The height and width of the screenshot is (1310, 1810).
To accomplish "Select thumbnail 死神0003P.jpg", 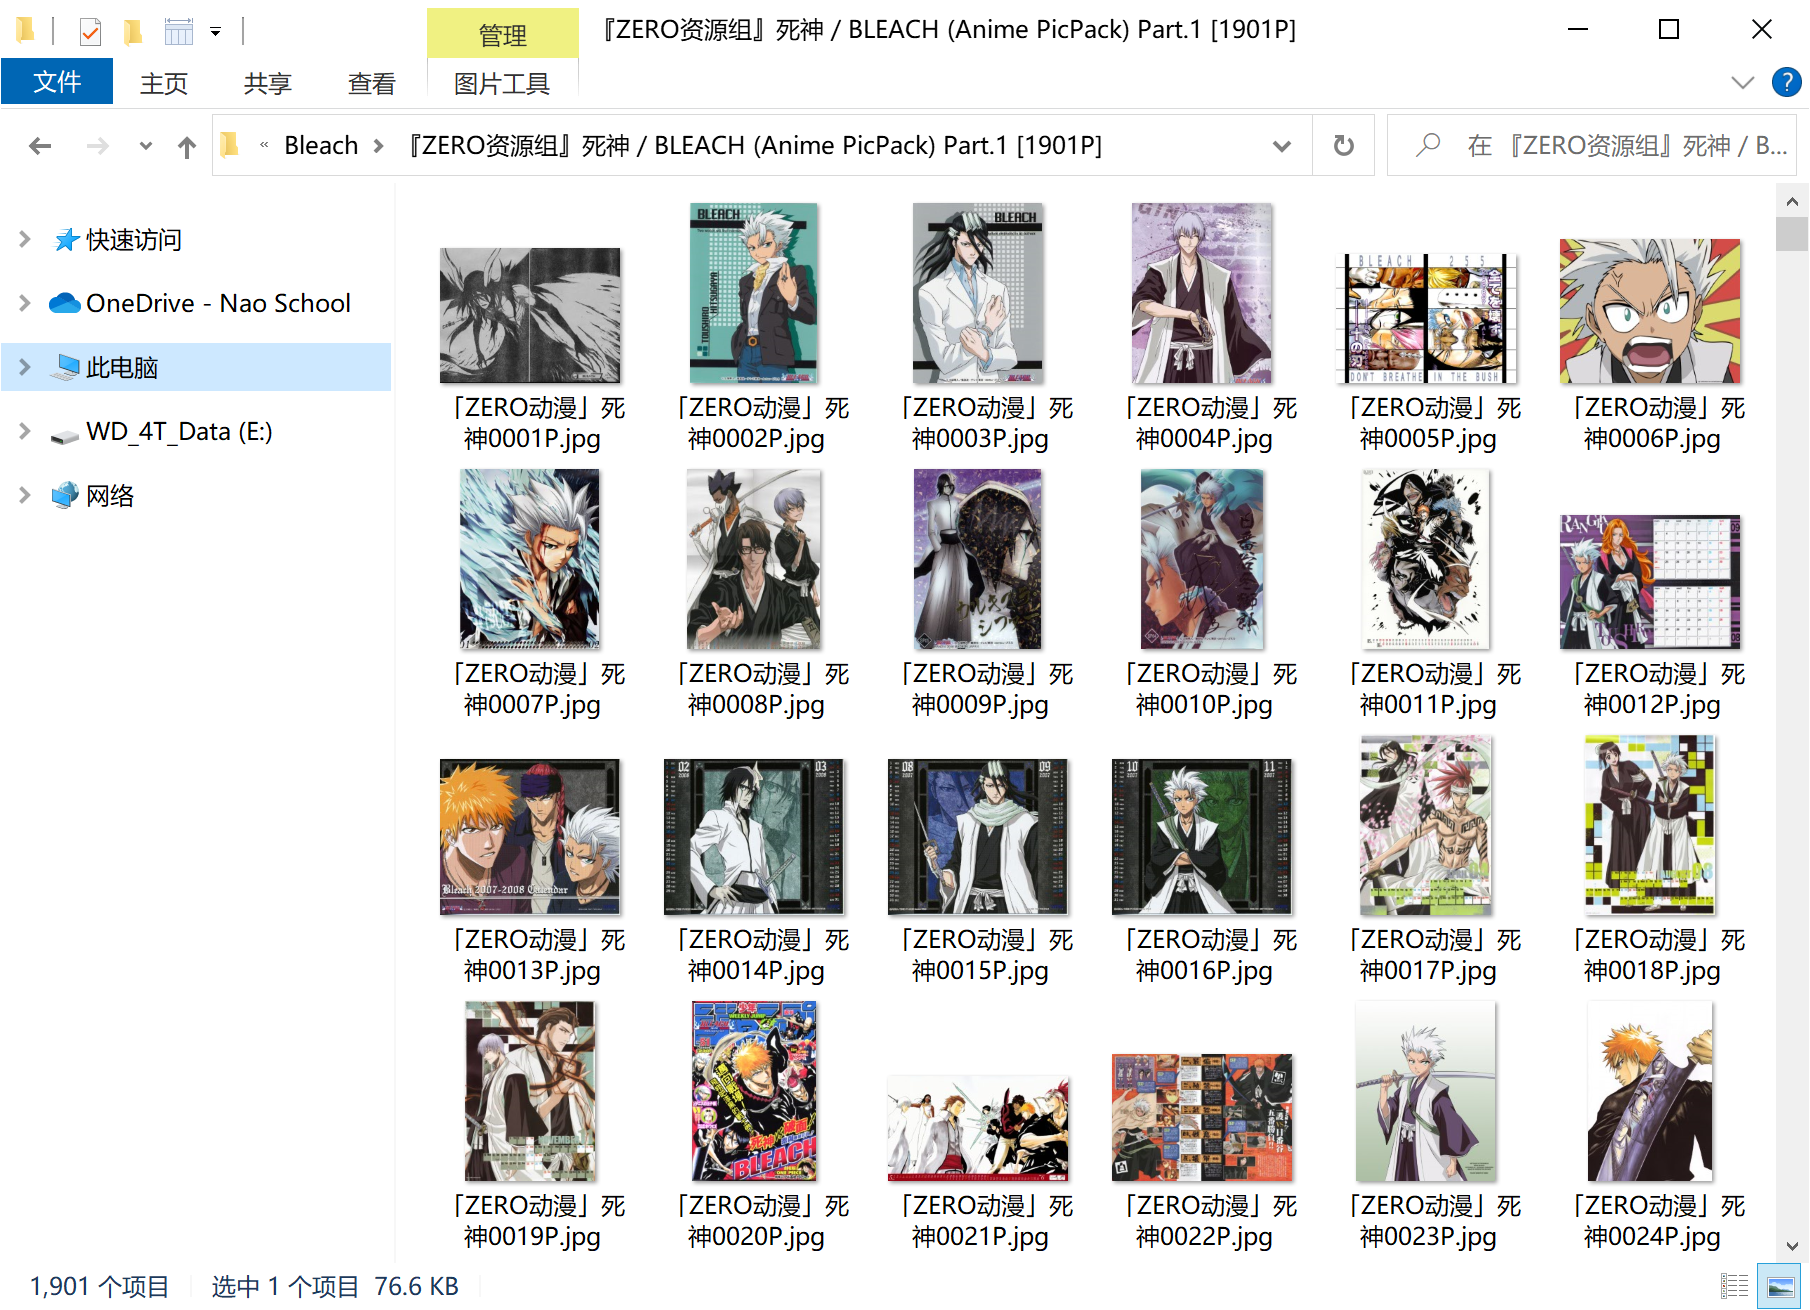I will point(978,294).
